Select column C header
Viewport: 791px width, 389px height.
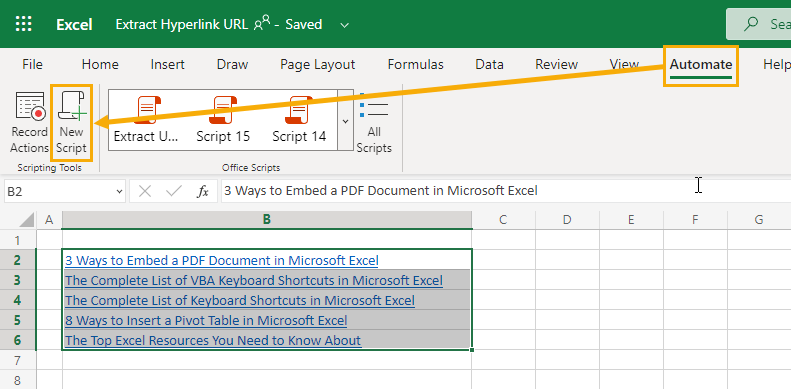pos(503,219)
